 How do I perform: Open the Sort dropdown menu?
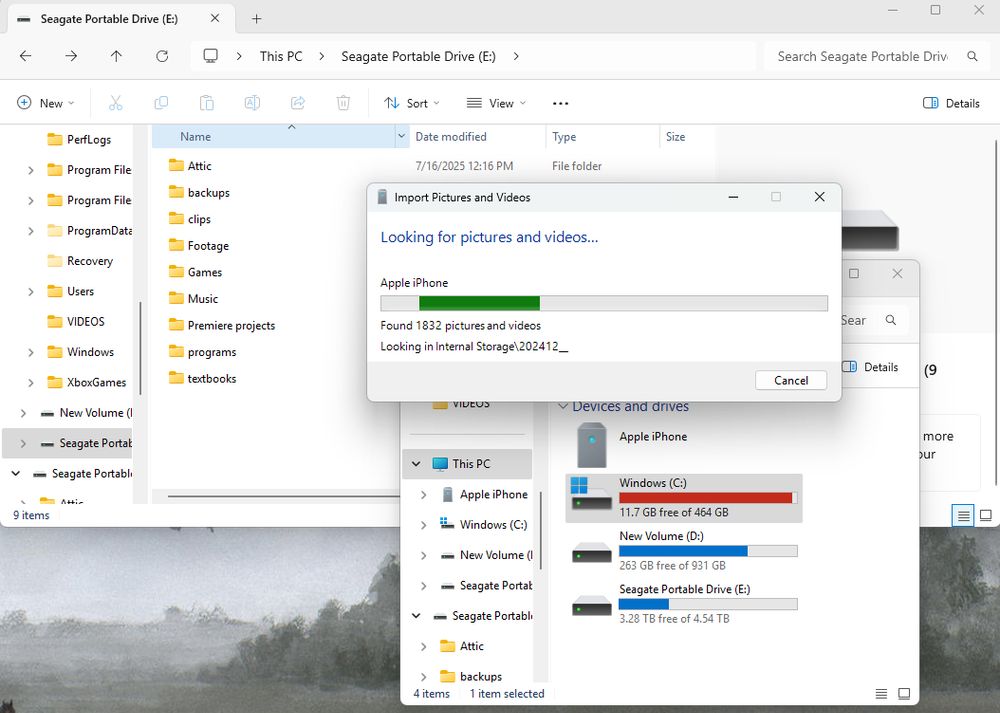(x=412, y=103)
